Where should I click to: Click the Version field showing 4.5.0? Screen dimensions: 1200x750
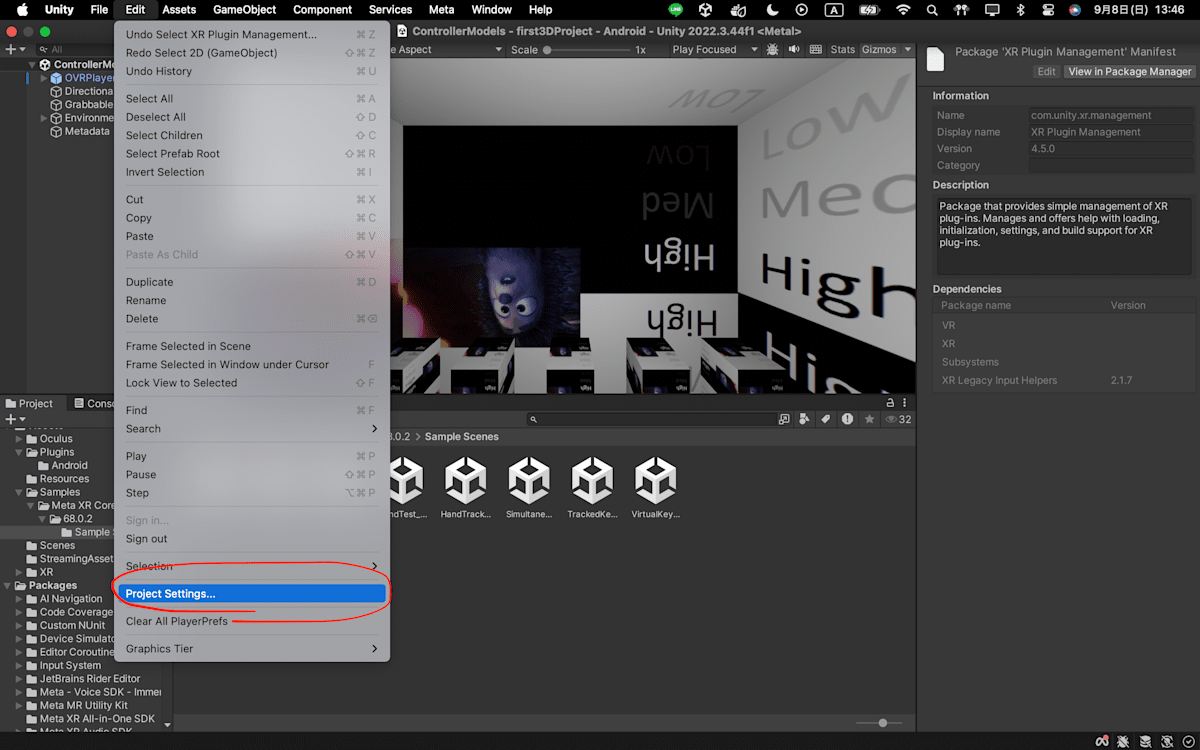coord(1112,149)
